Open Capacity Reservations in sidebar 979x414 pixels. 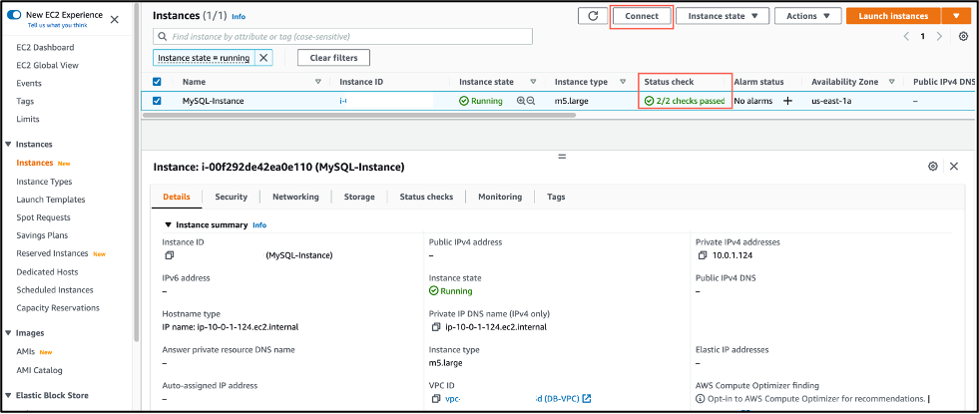coord(58,307)
